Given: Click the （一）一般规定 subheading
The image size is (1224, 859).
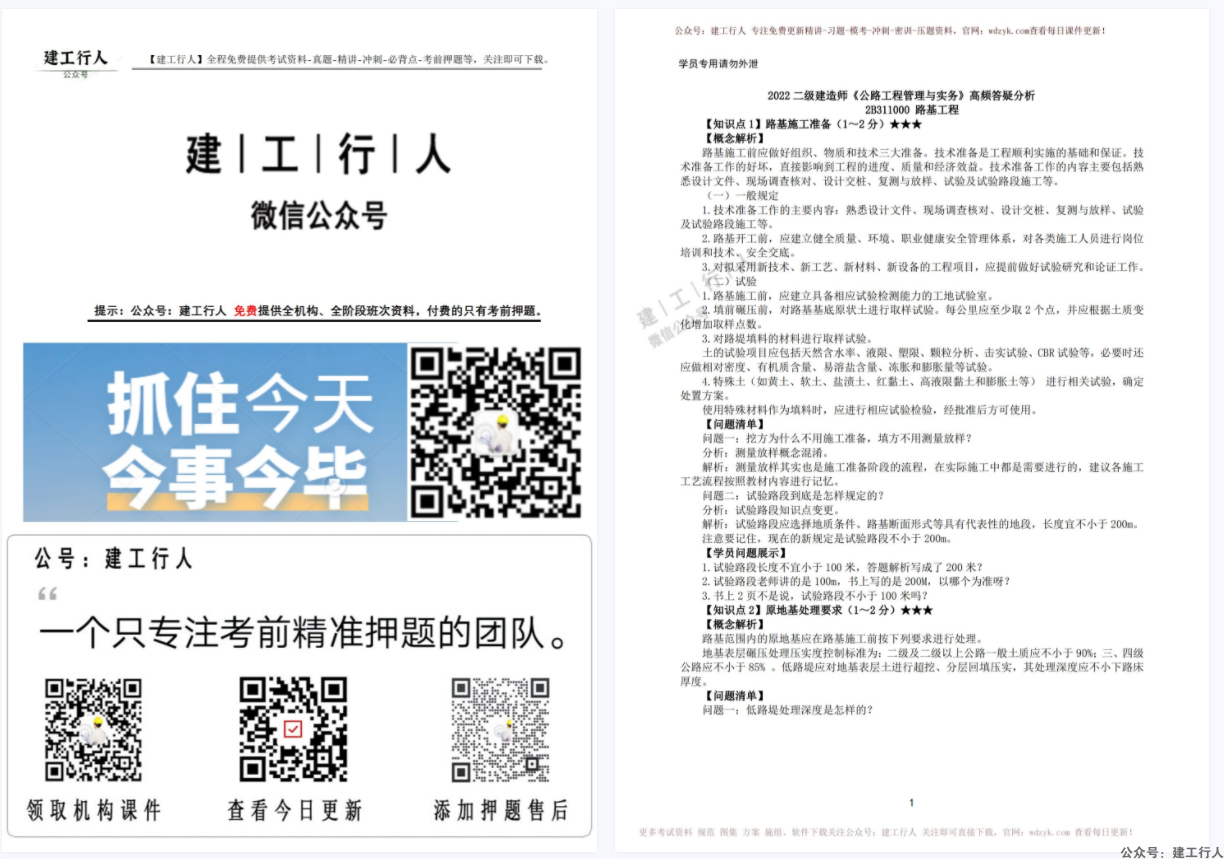Looking at the screenshot, I should (x=743, y=196).
